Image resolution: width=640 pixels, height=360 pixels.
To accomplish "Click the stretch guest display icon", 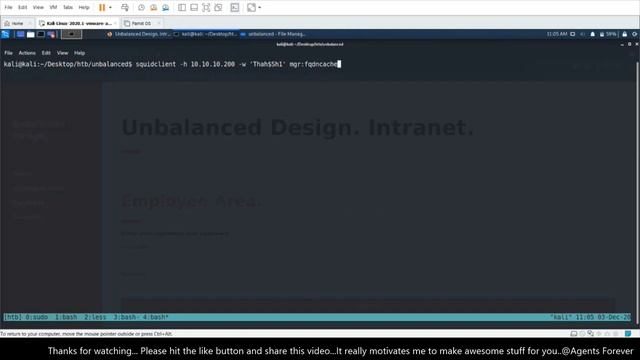I will pos(251,7).
